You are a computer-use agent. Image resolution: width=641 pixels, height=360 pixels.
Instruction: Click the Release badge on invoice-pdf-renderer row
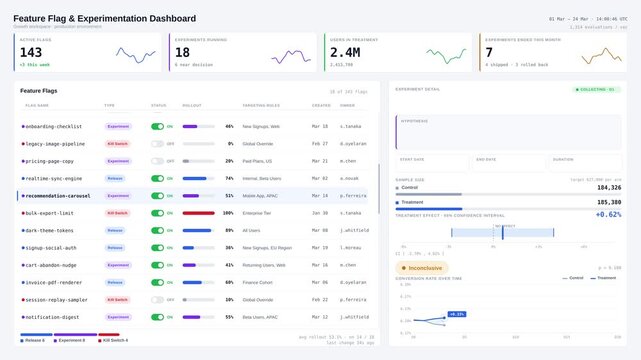coord(115,282)
